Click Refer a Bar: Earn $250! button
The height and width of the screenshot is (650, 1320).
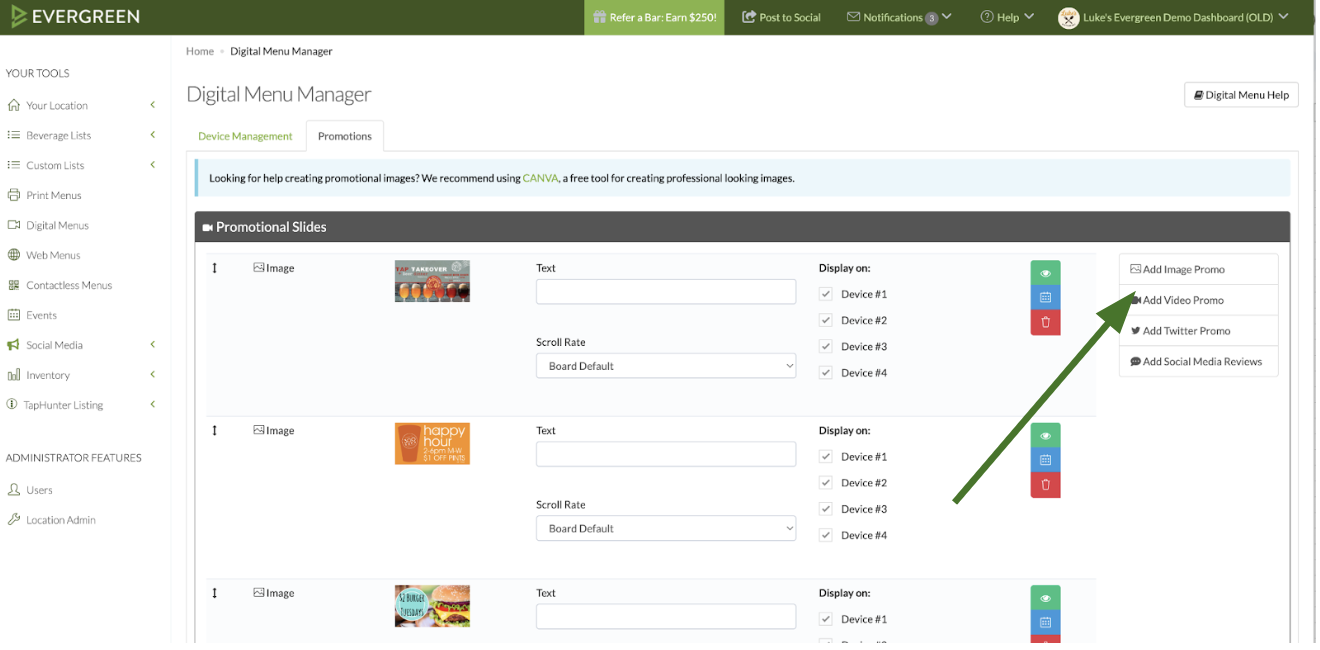(x=655, y=17)
